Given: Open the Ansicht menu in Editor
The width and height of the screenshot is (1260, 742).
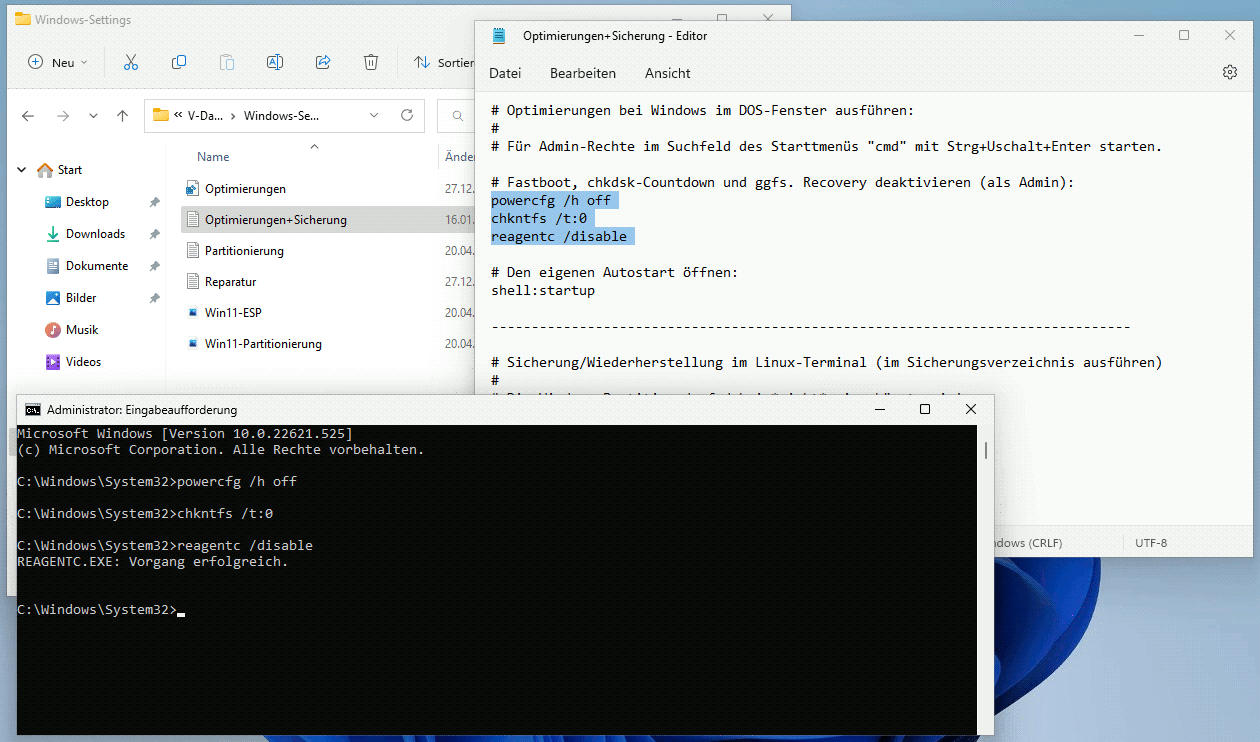Looking at the screenshot, I should pyautogui.click(x=668, y=73).
